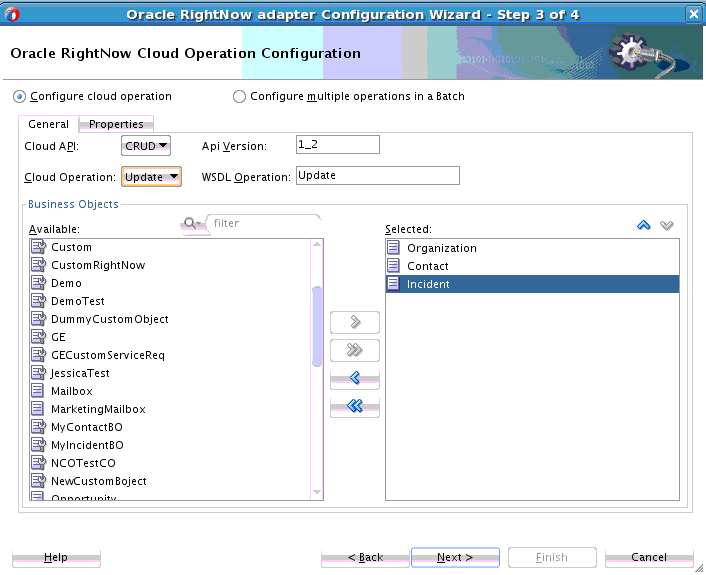Select Configure multiple operations in a Batch

(239, 96)
